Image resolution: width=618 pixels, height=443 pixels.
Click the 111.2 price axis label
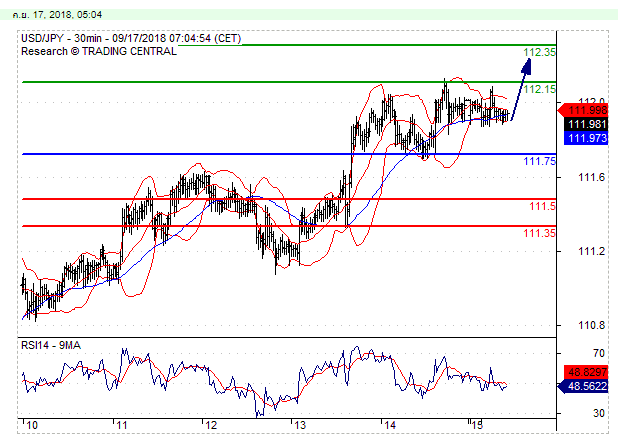591,251
